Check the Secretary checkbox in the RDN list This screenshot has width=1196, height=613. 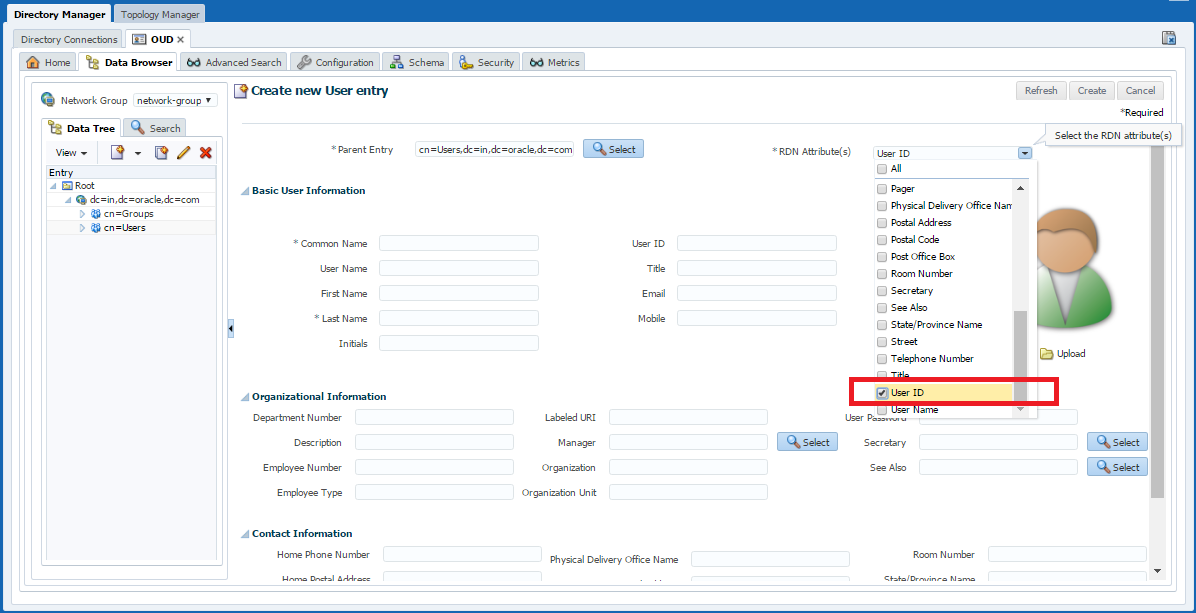(x=882, y=290)
